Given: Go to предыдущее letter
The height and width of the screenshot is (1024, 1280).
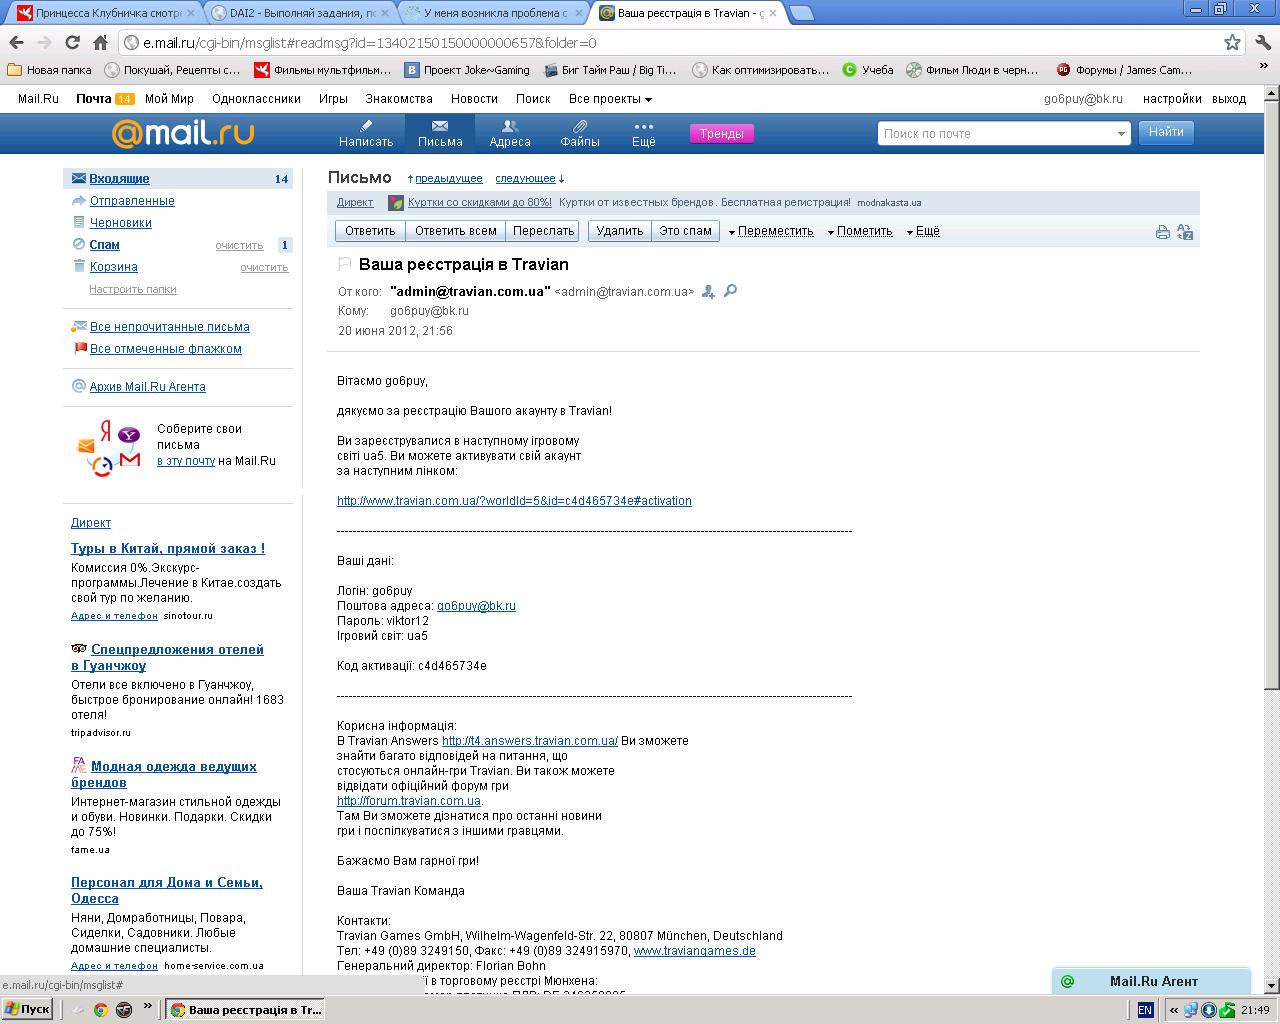Looking at the screenshot, I should pyautogui.click(x=448, y=179).
